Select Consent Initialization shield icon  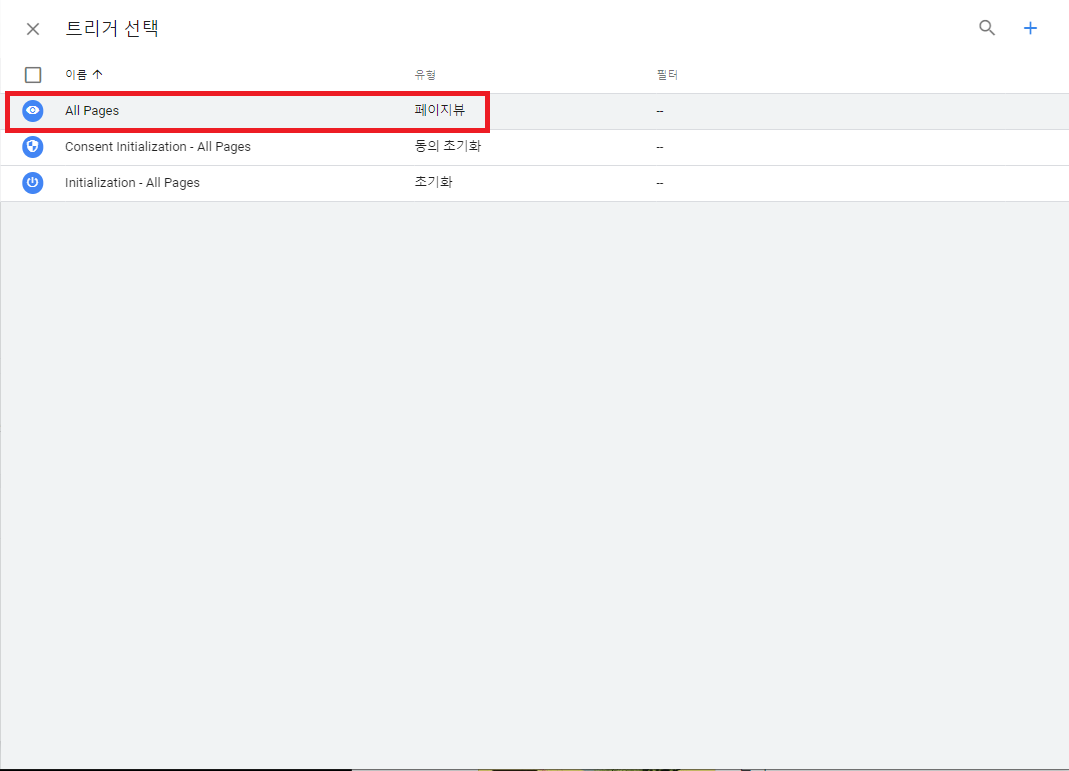(33, 147)
